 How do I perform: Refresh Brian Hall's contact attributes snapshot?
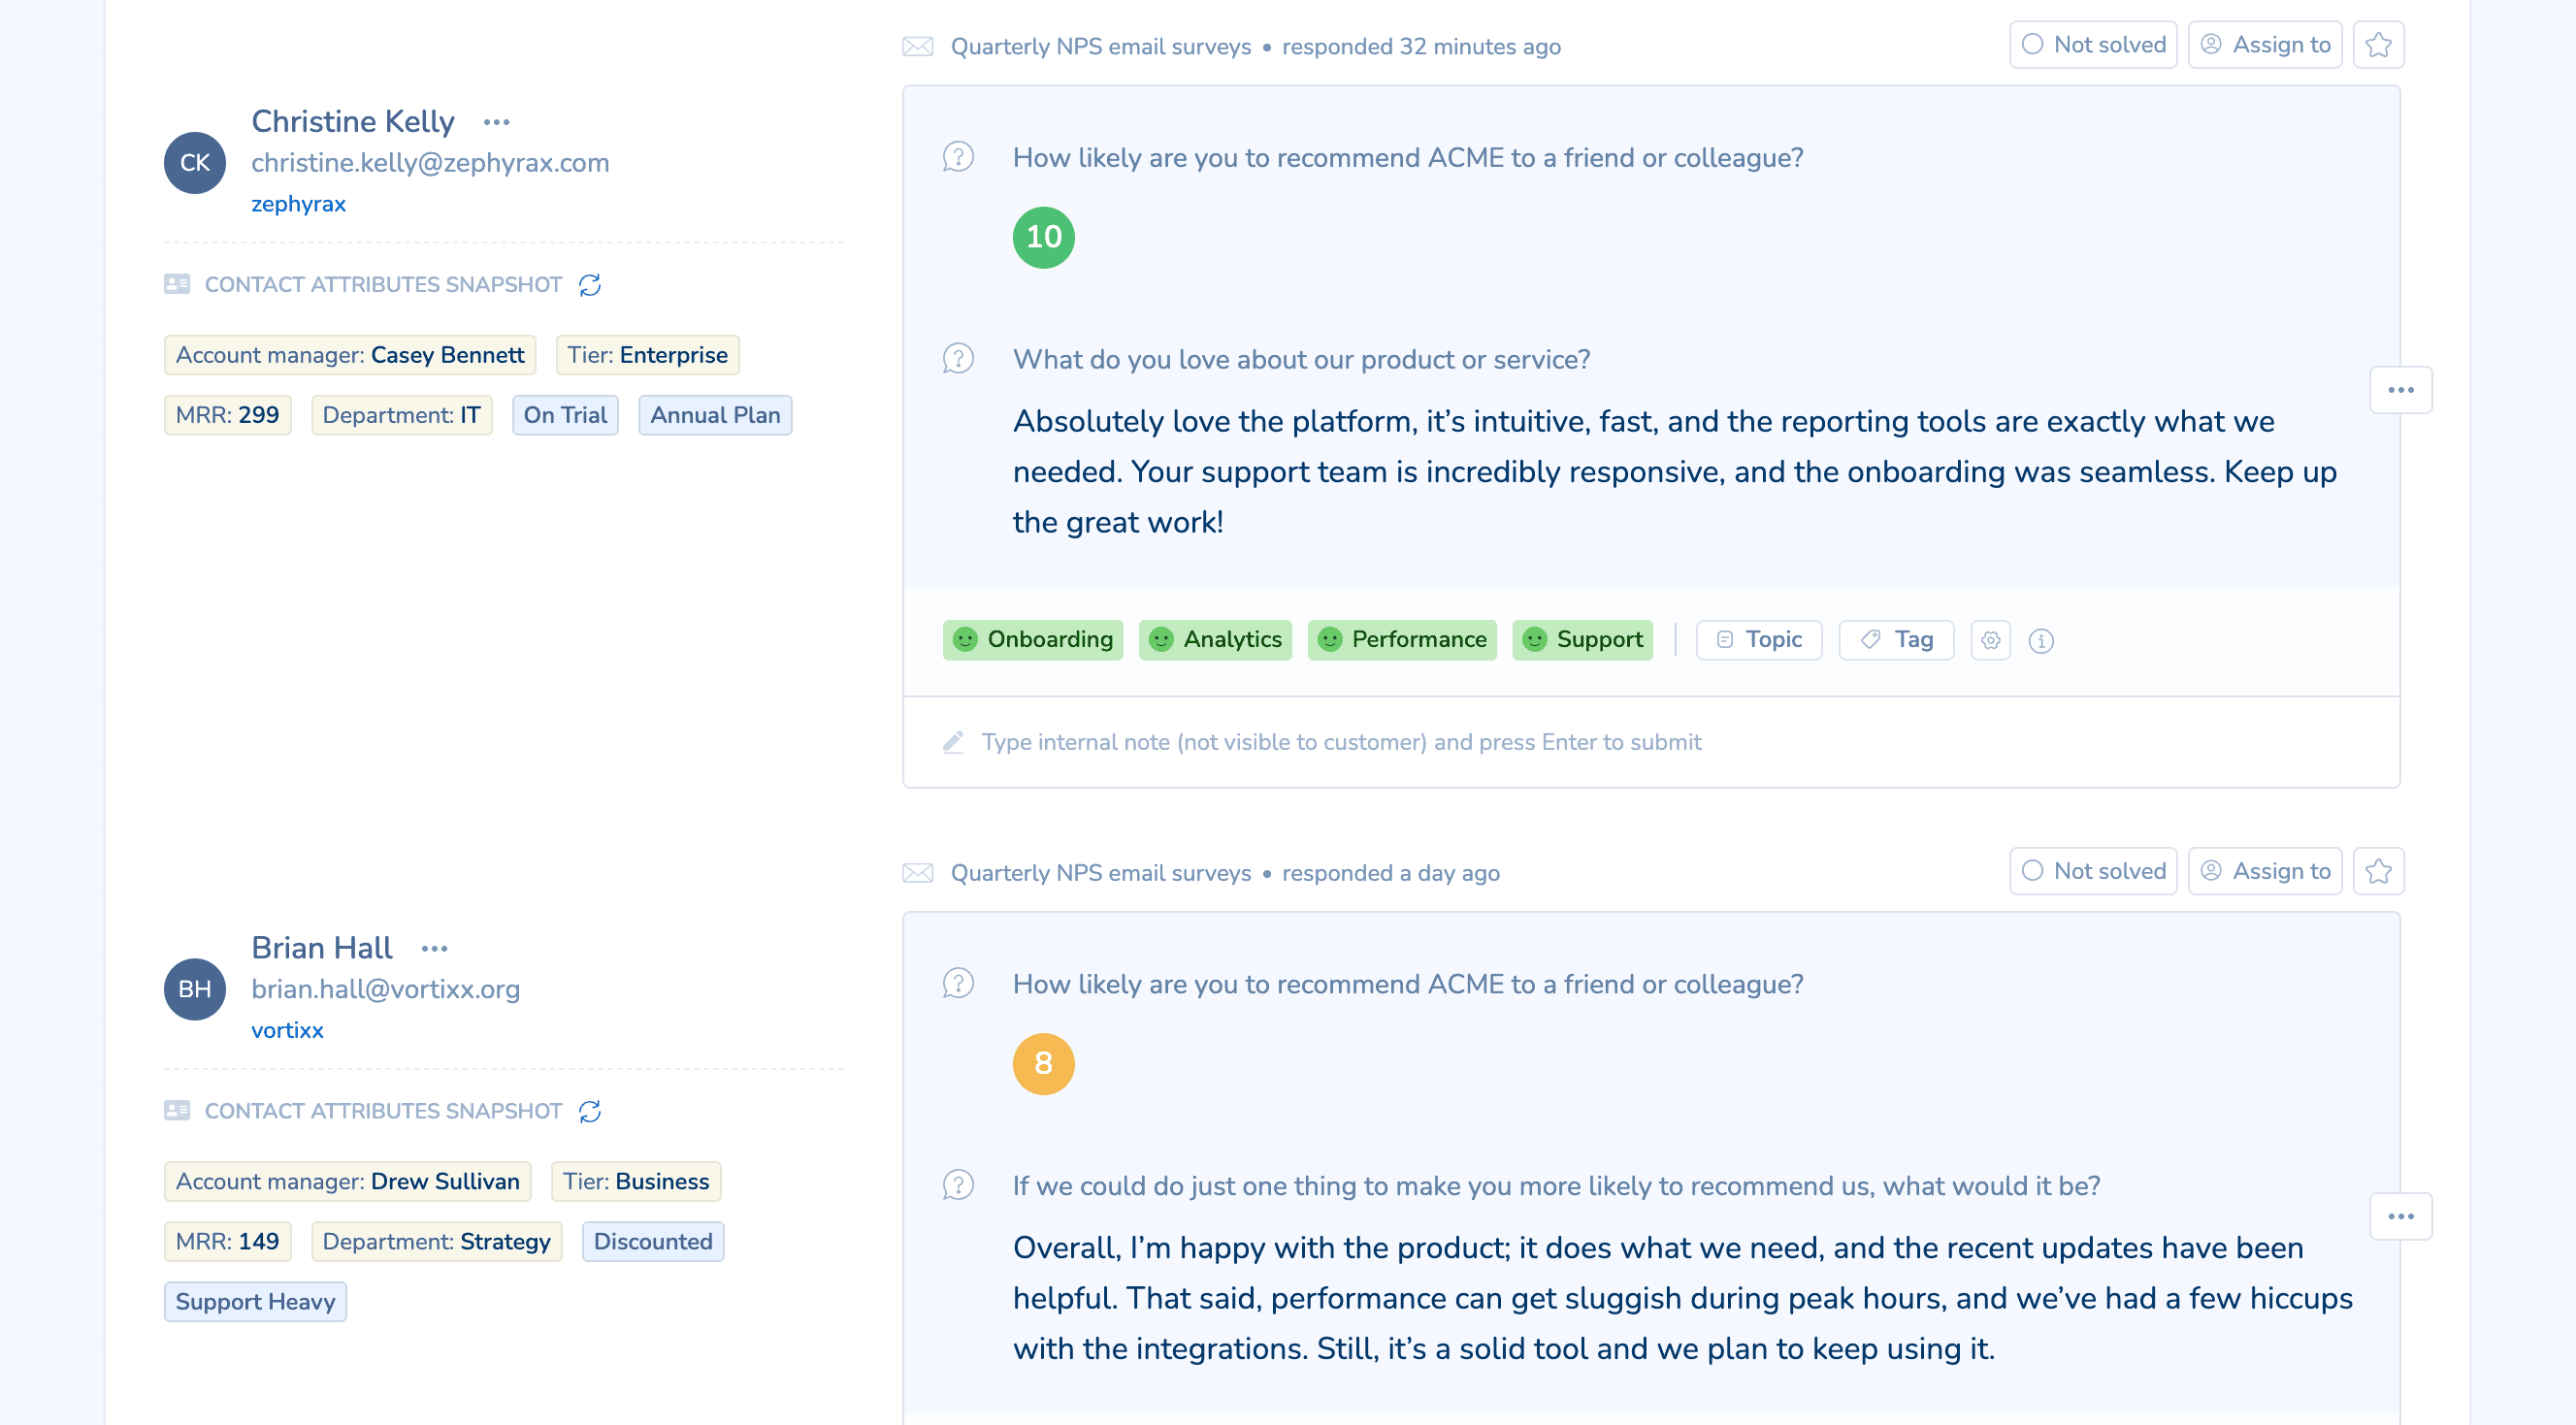(x=589, y=1111)
